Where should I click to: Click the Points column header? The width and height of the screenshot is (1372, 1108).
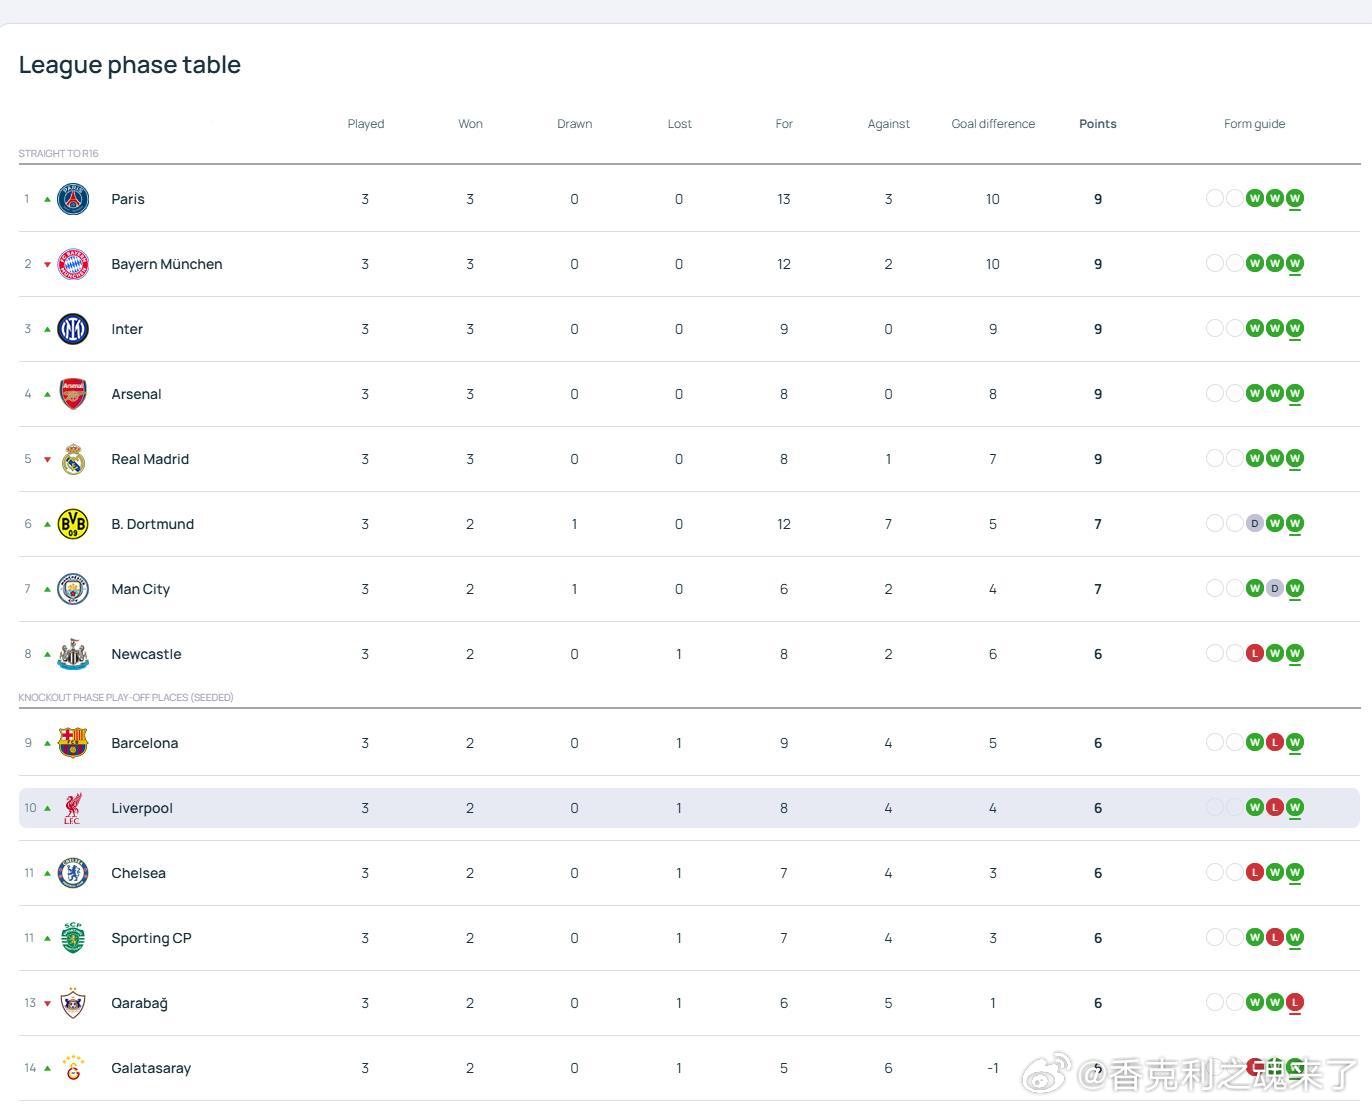[x=1098, y=124]
